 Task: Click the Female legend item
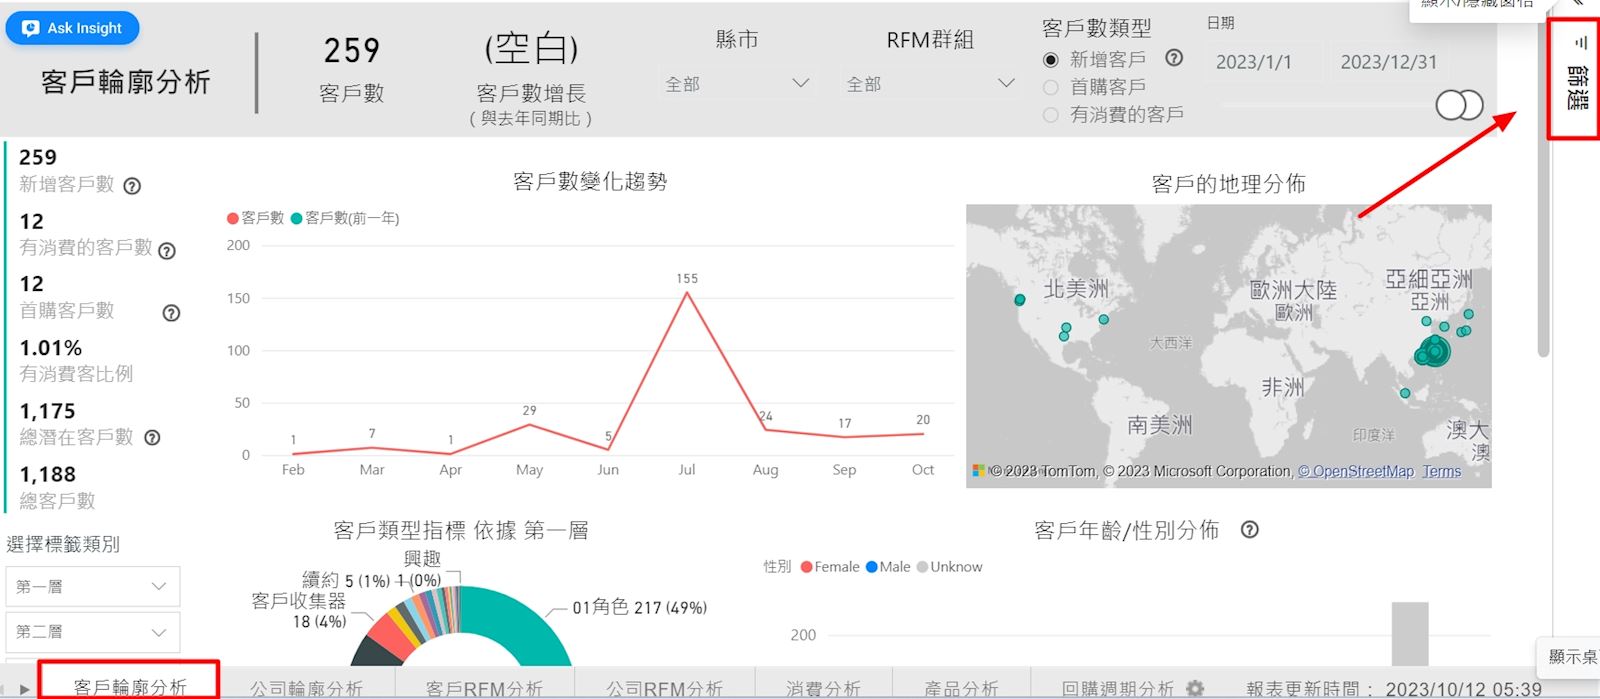pos(830,567)
